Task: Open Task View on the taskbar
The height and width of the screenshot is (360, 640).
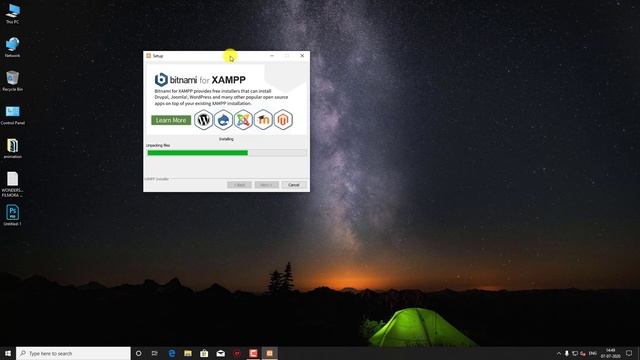Action: 155,353
